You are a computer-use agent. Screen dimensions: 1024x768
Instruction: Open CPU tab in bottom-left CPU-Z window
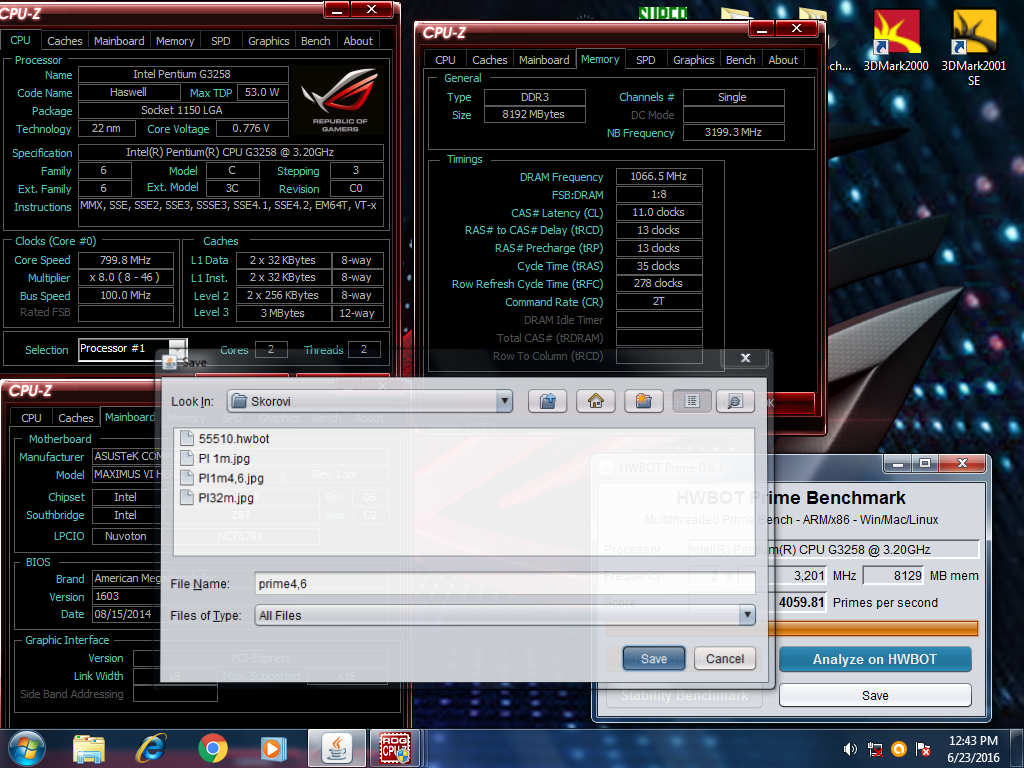point(31,418)
